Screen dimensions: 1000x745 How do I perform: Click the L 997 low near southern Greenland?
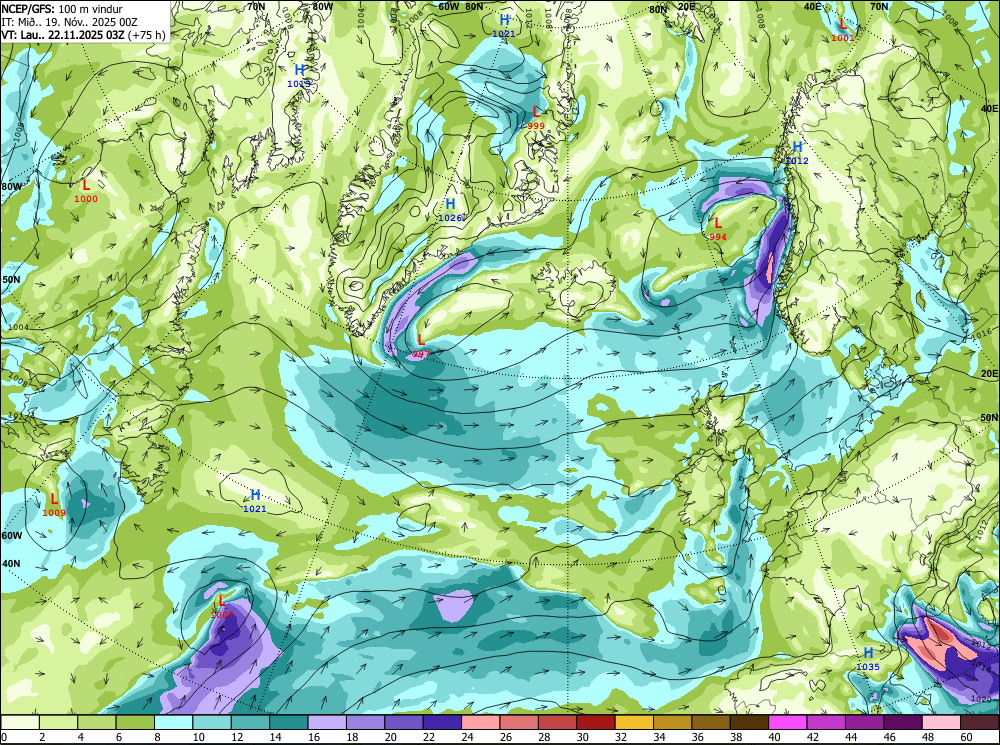pyautogui.click(x=421, y=345)
